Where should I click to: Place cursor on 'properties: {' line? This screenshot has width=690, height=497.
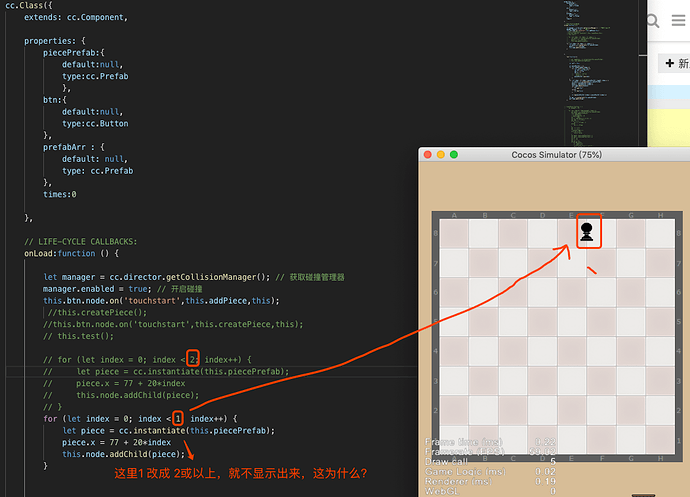coord(55,41)
